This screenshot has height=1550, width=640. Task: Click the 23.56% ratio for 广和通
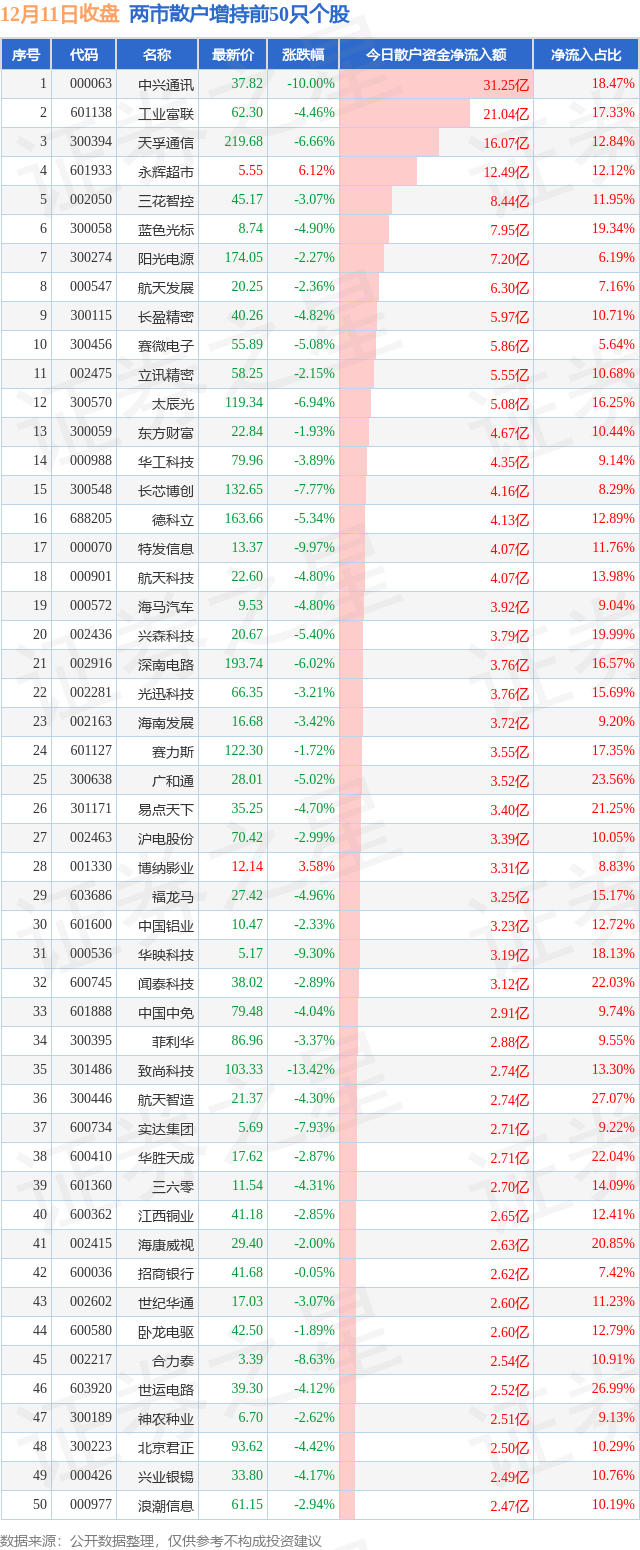pos(613,780)
